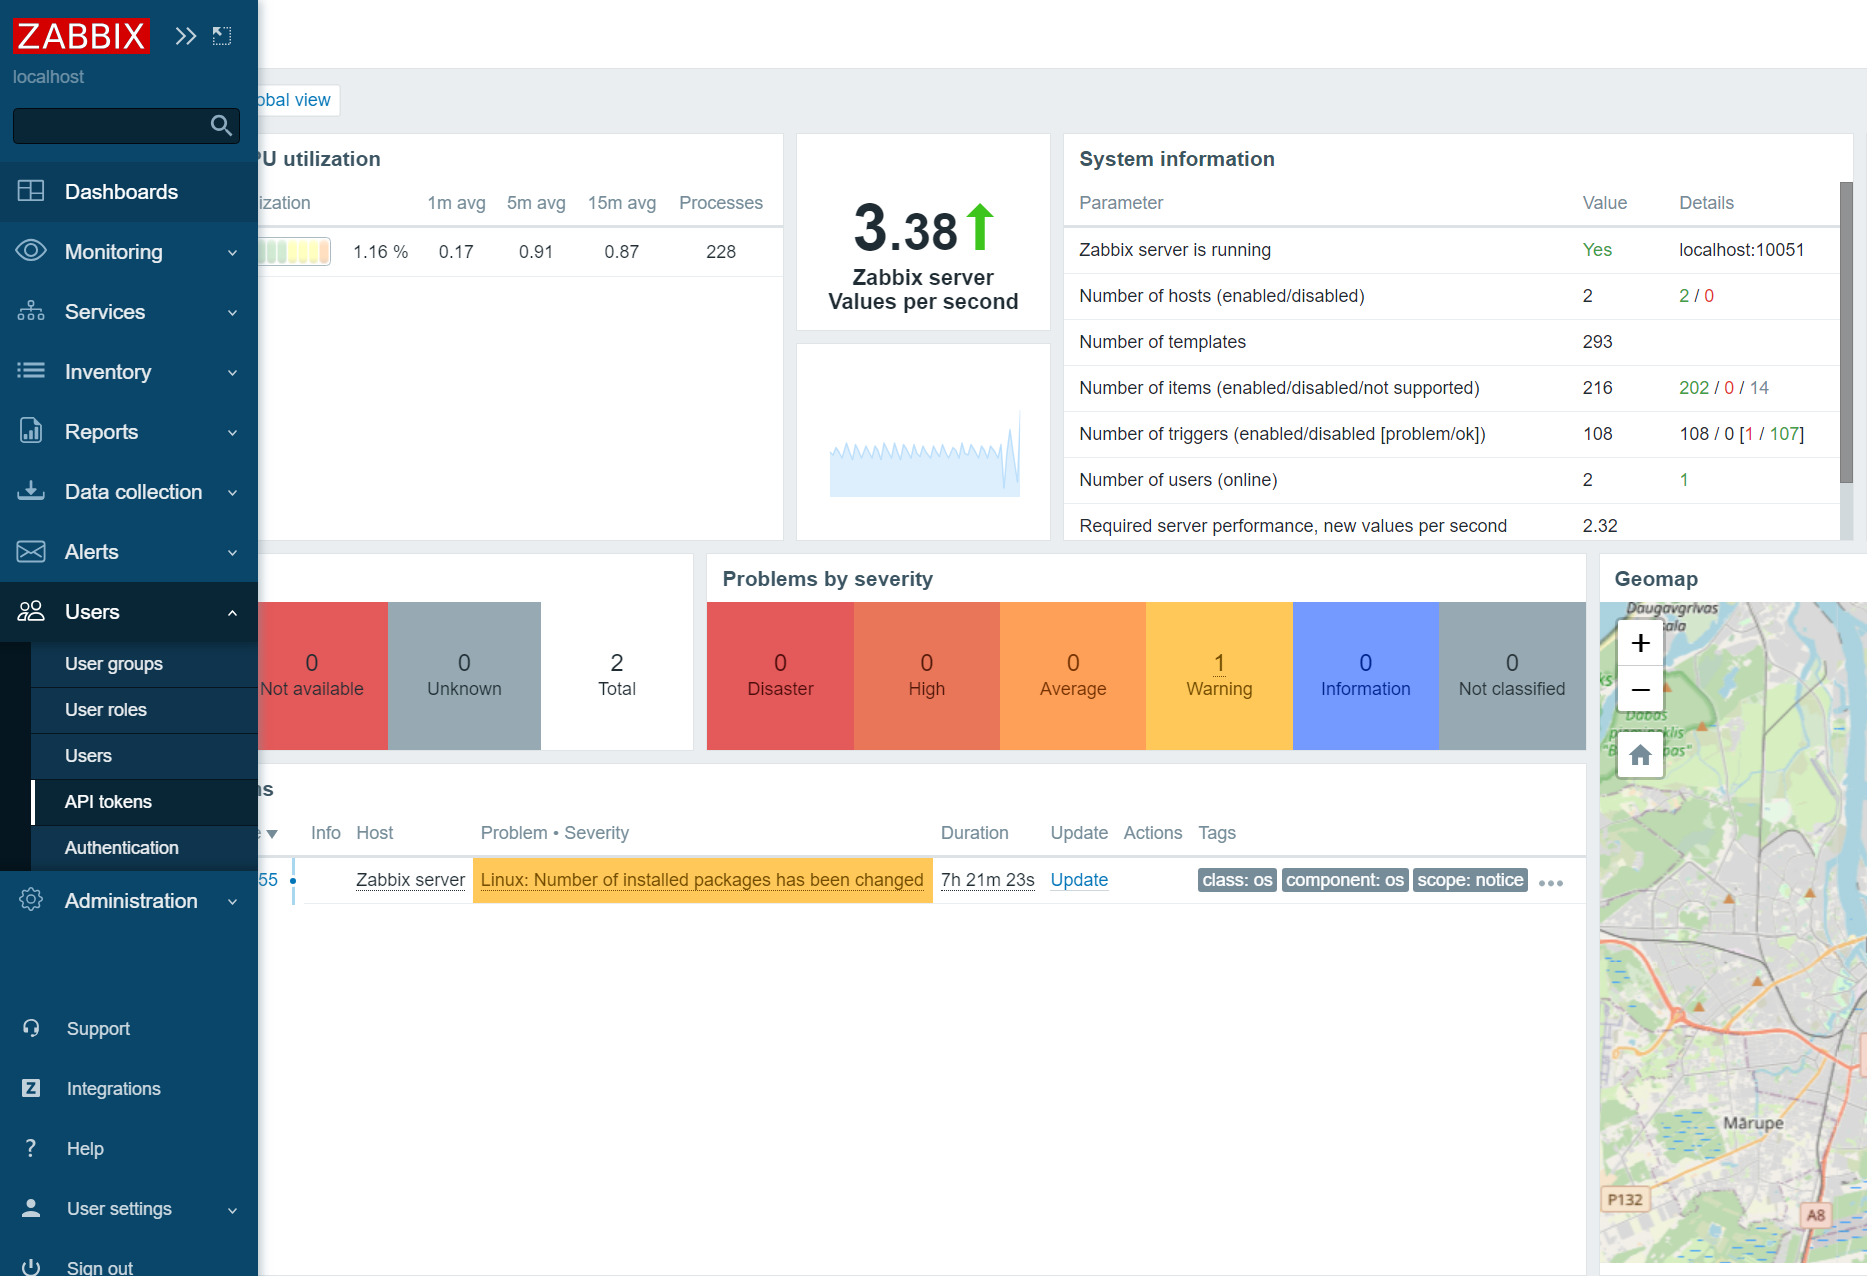
Task: Select the Data collection download icon
Action: click(x=31, y=491)
